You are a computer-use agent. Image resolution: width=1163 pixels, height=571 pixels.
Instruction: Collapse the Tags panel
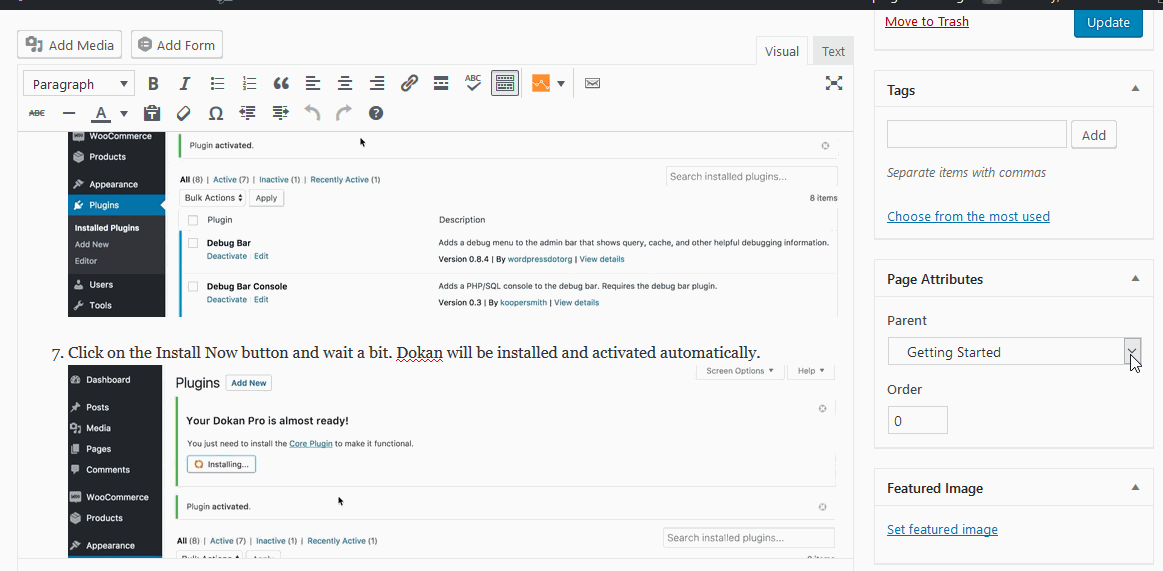point(1135,89)
